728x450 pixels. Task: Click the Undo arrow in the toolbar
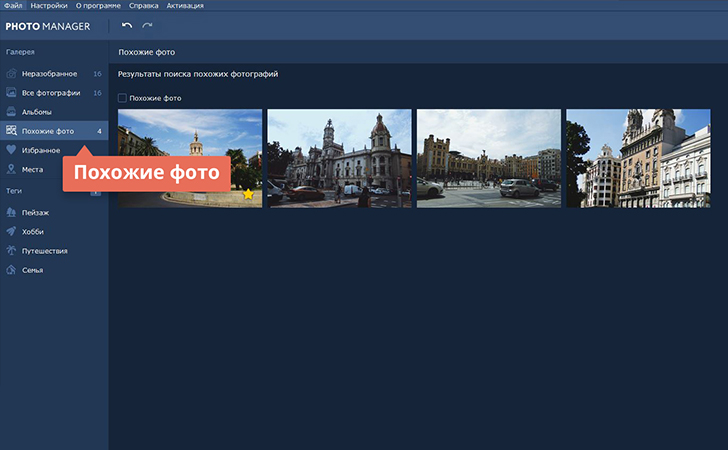pos(126,25)
